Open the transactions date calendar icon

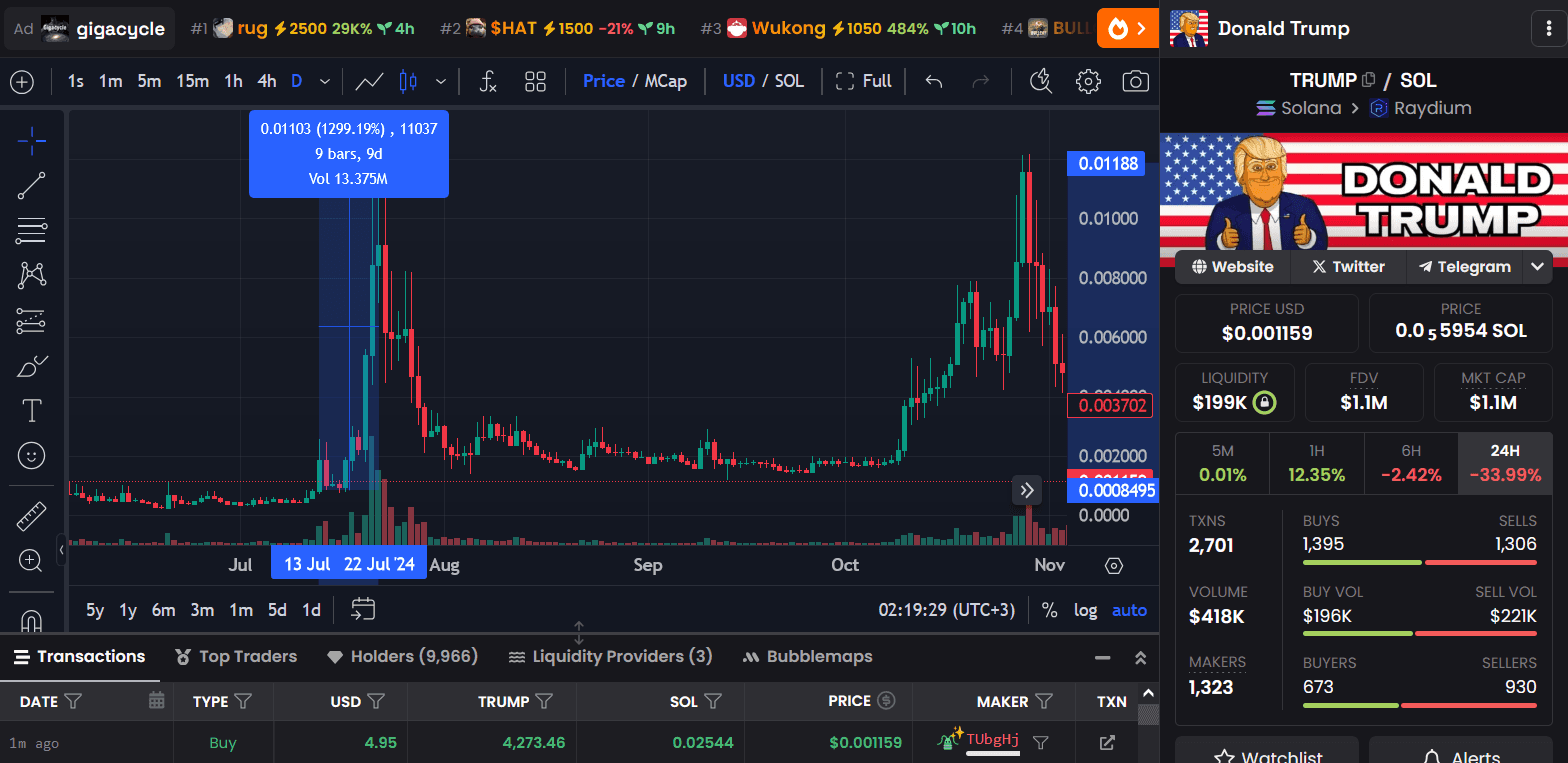click(156, 701)
